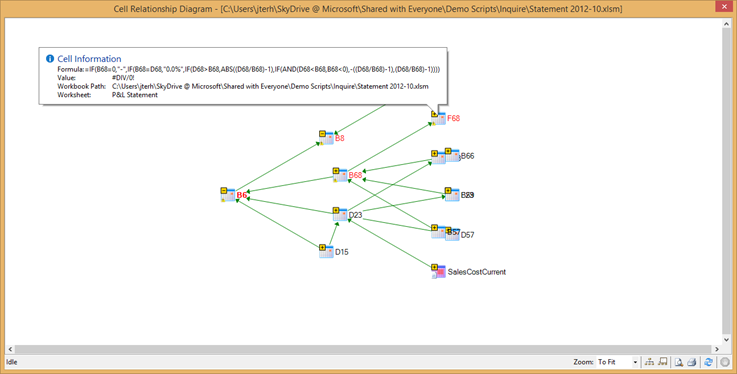Expand the D57 node plus box
Viewport: 737px width, 374px height.
(448, 231)
